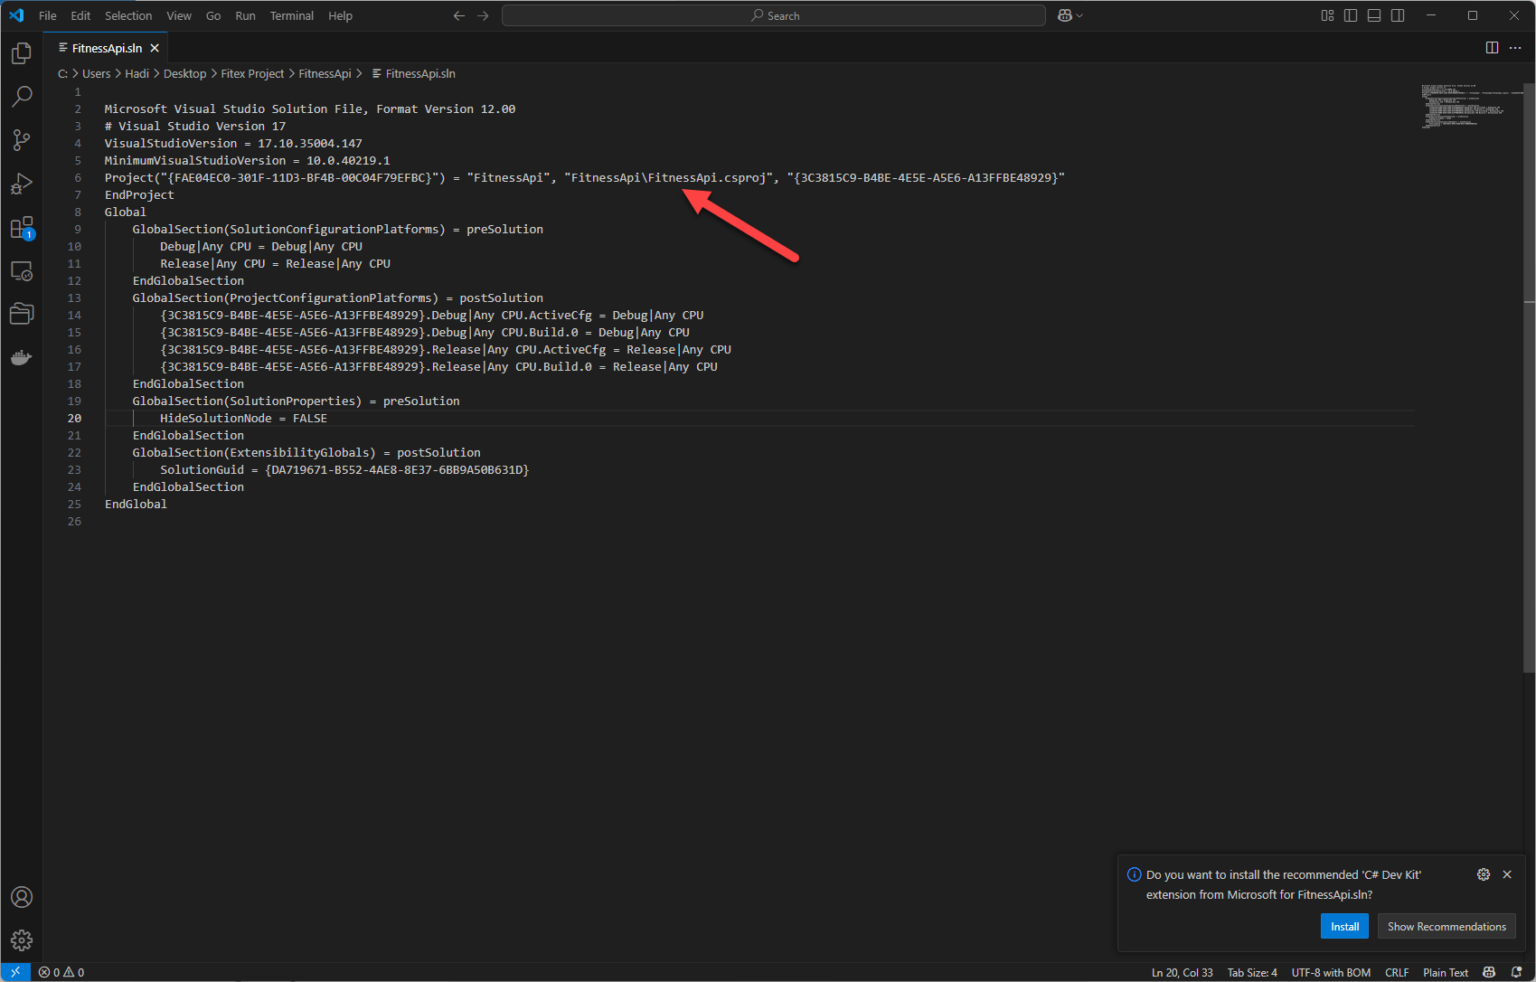1536x982 pixels.
Task: Open the Extensions view showing one badge
Action: tap(21, 227)
